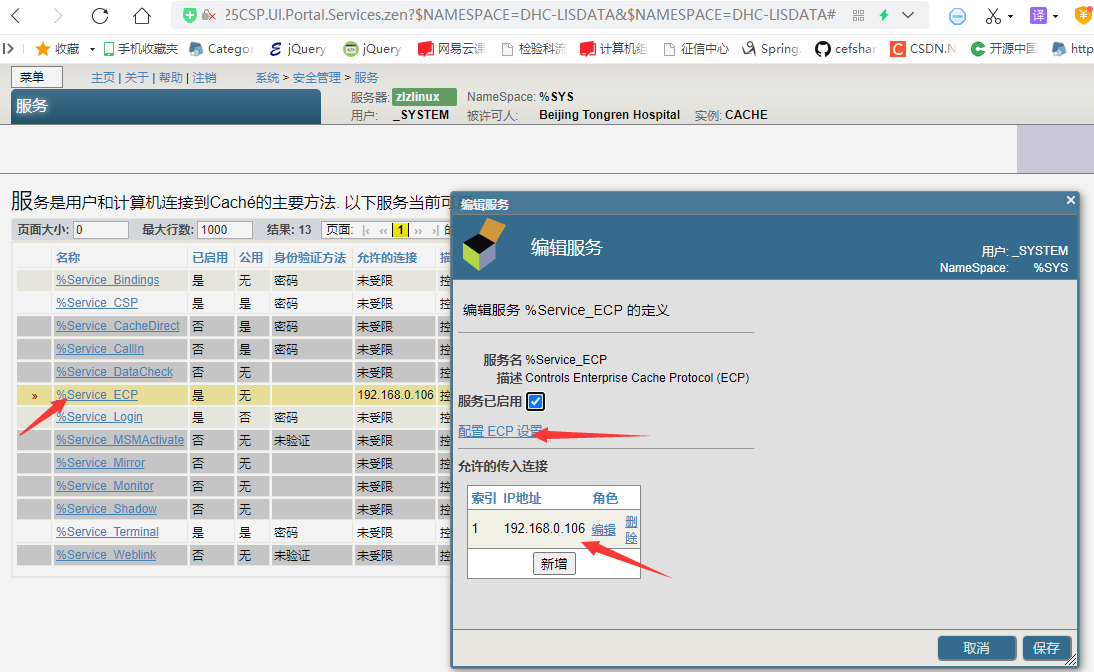Open the %Service_Login service
The height and width of the screenshot is (672, 1094).
[99, 417]
